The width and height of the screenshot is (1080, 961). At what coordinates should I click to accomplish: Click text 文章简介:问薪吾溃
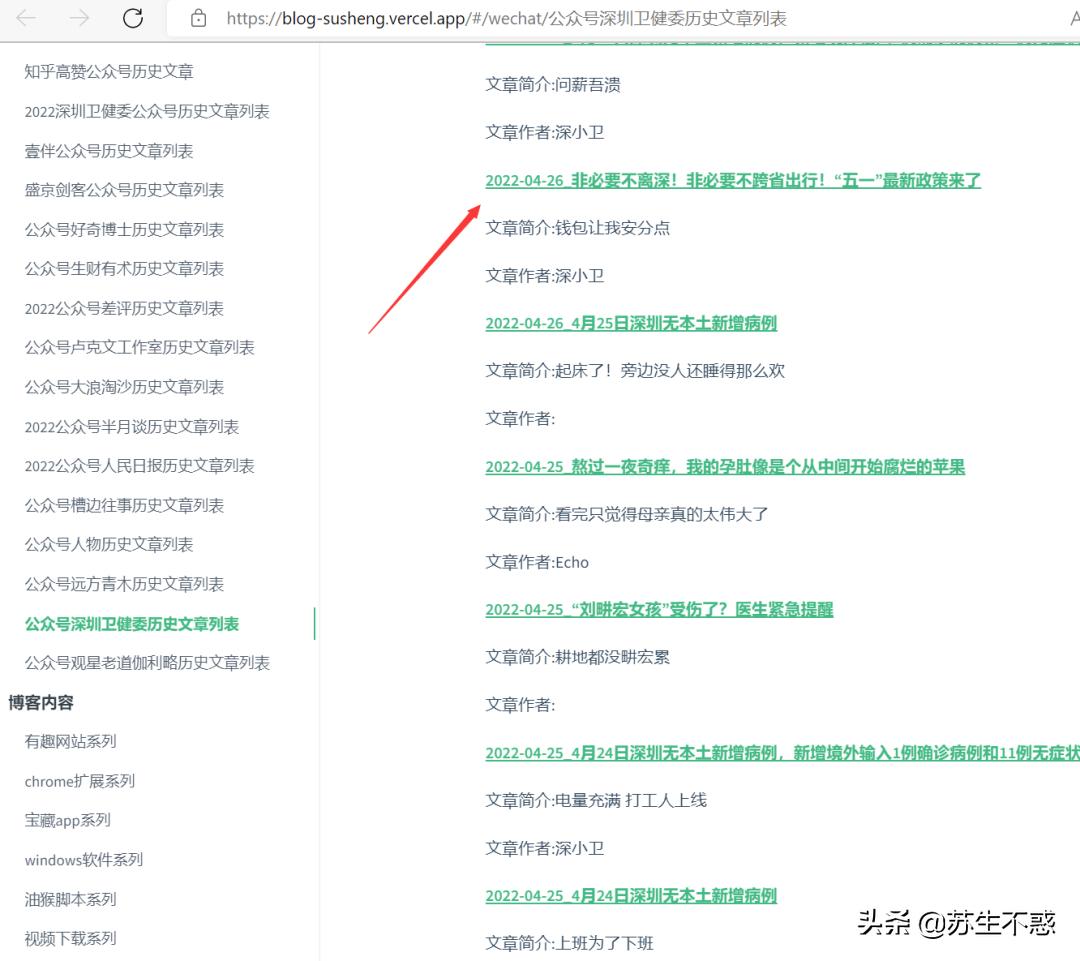tap(553, 85)
